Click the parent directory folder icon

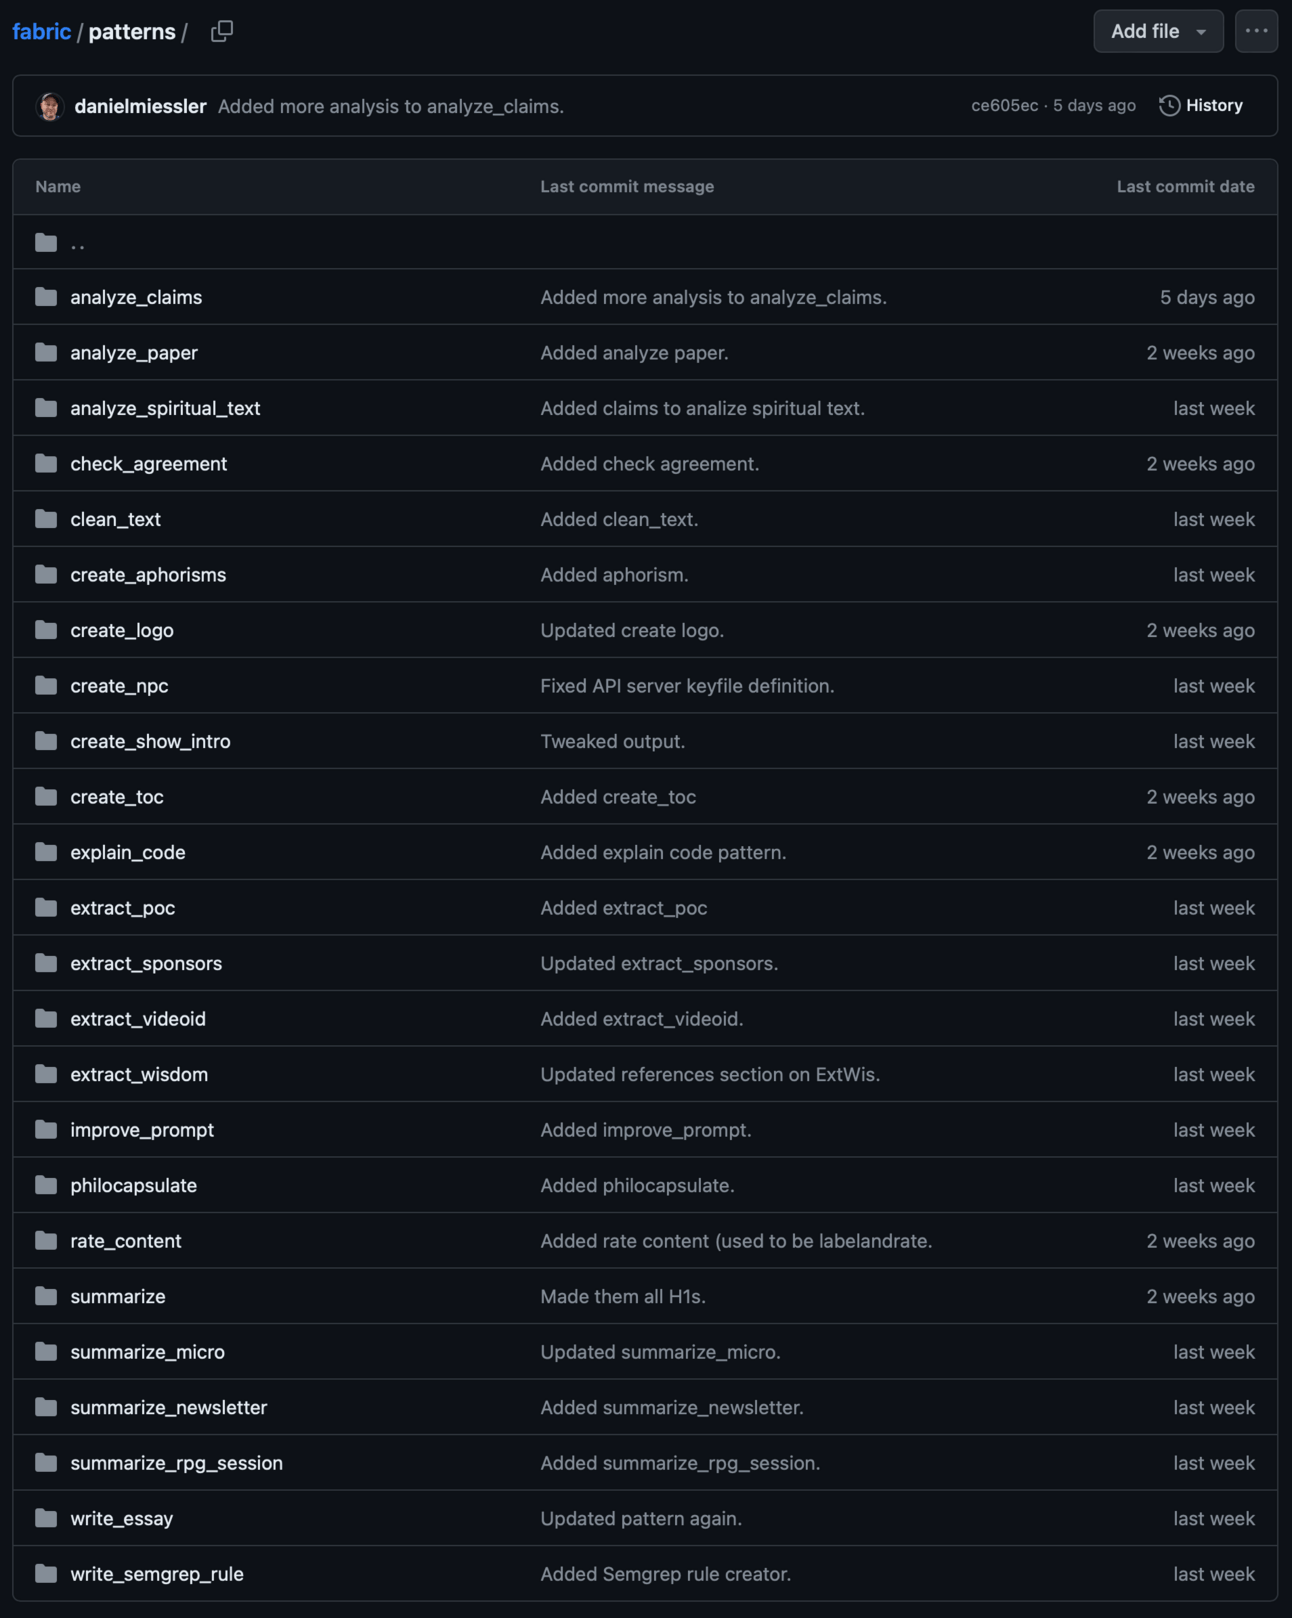click(x=46, y=242)
